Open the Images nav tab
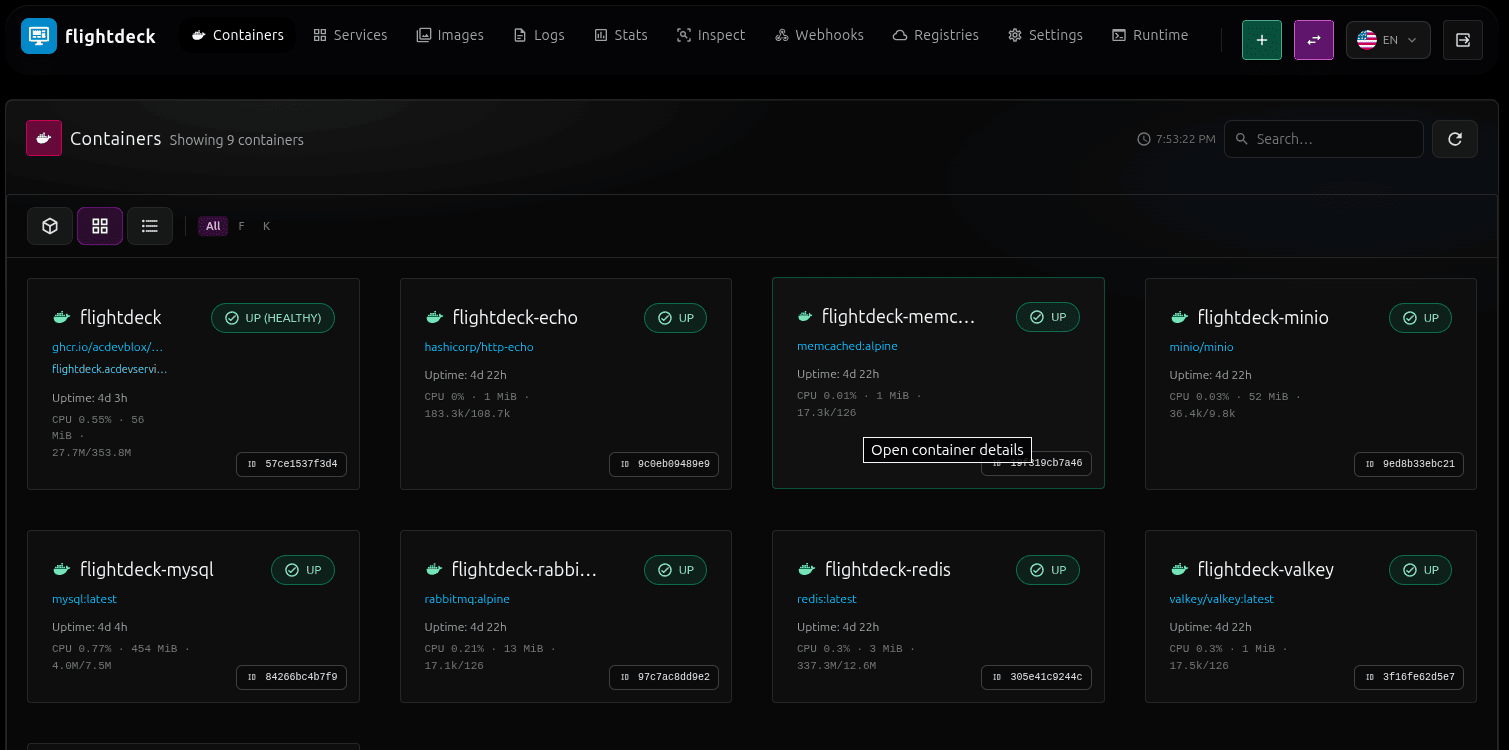 tap(450, 35)
